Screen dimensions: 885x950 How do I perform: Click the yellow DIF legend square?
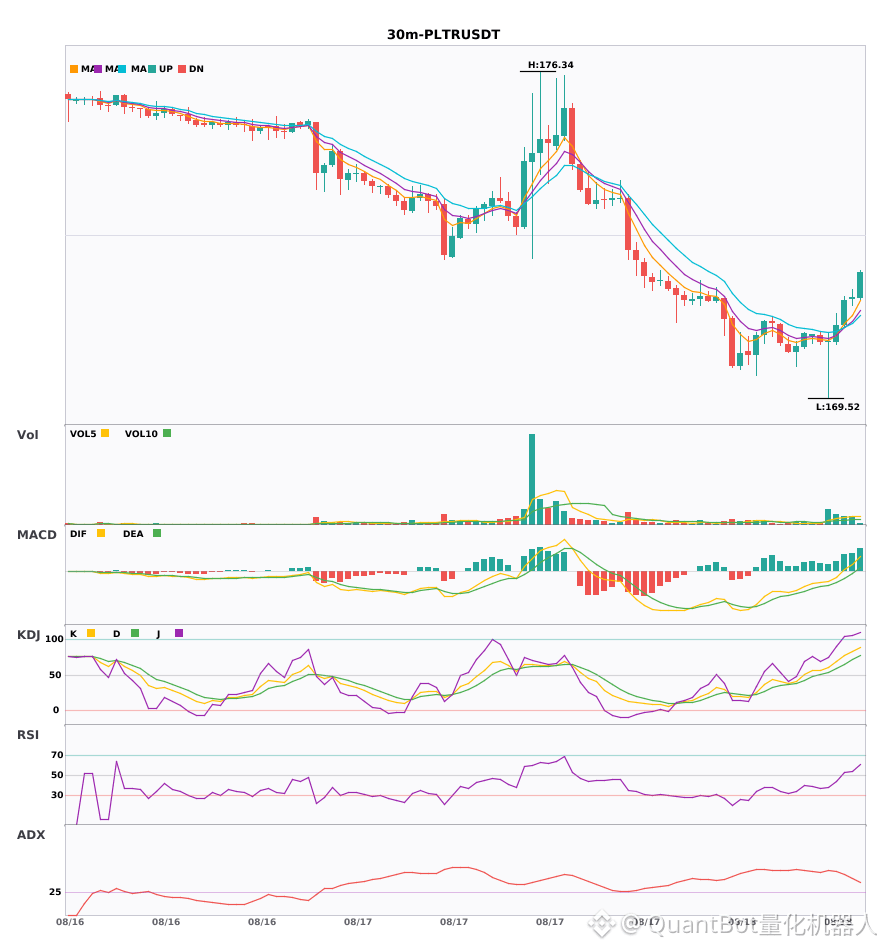pos(101,533)
